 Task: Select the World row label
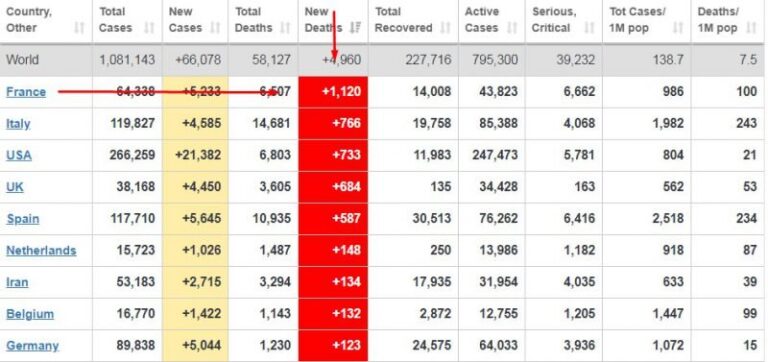[22, 60]
